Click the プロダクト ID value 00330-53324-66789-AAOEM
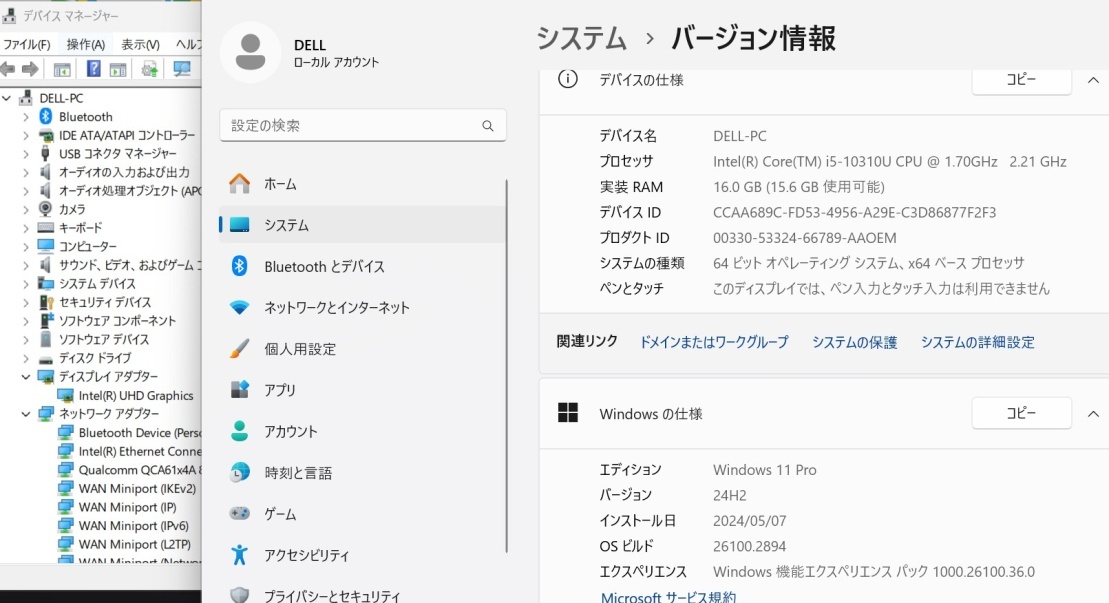 coord(804,238)
